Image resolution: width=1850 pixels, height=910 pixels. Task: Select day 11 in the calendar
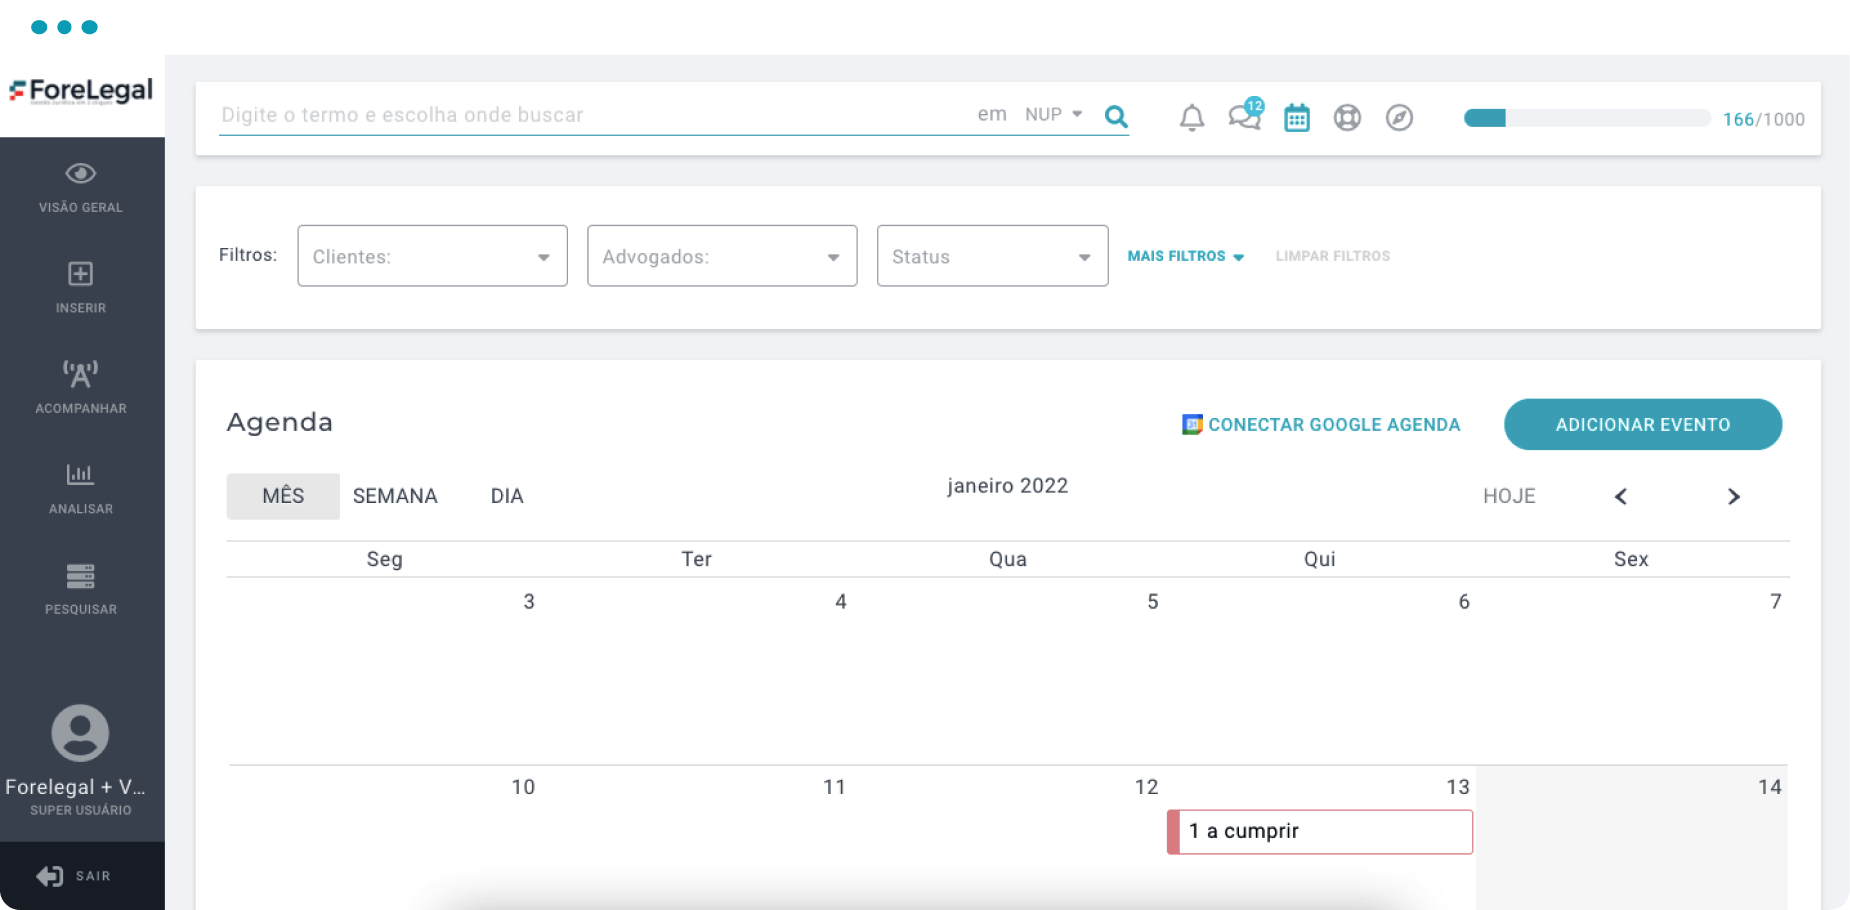click(834, 787)
